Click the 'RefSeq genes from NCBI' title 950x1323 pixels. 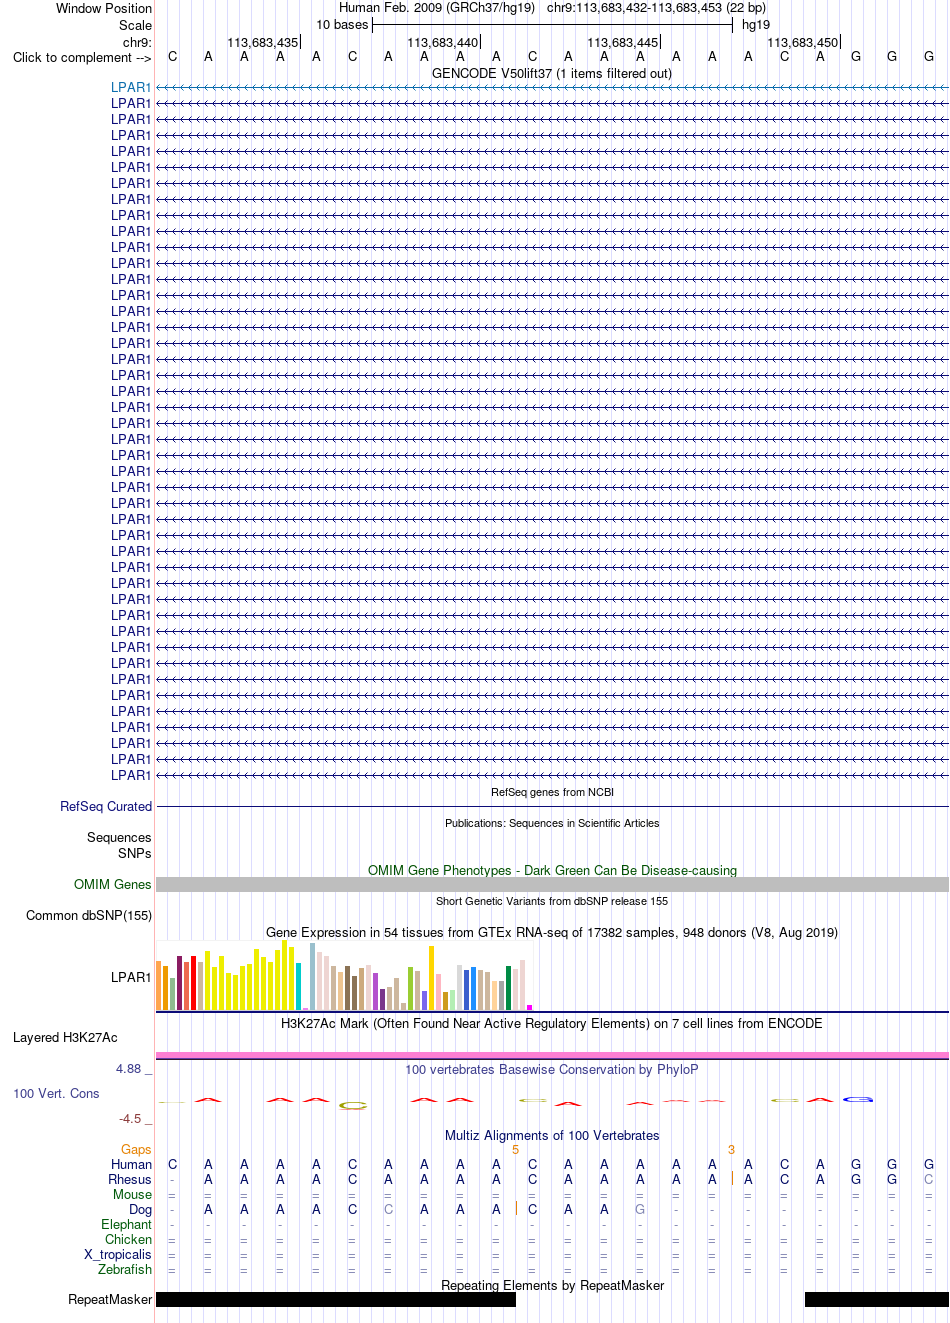[x=552, y=792]
